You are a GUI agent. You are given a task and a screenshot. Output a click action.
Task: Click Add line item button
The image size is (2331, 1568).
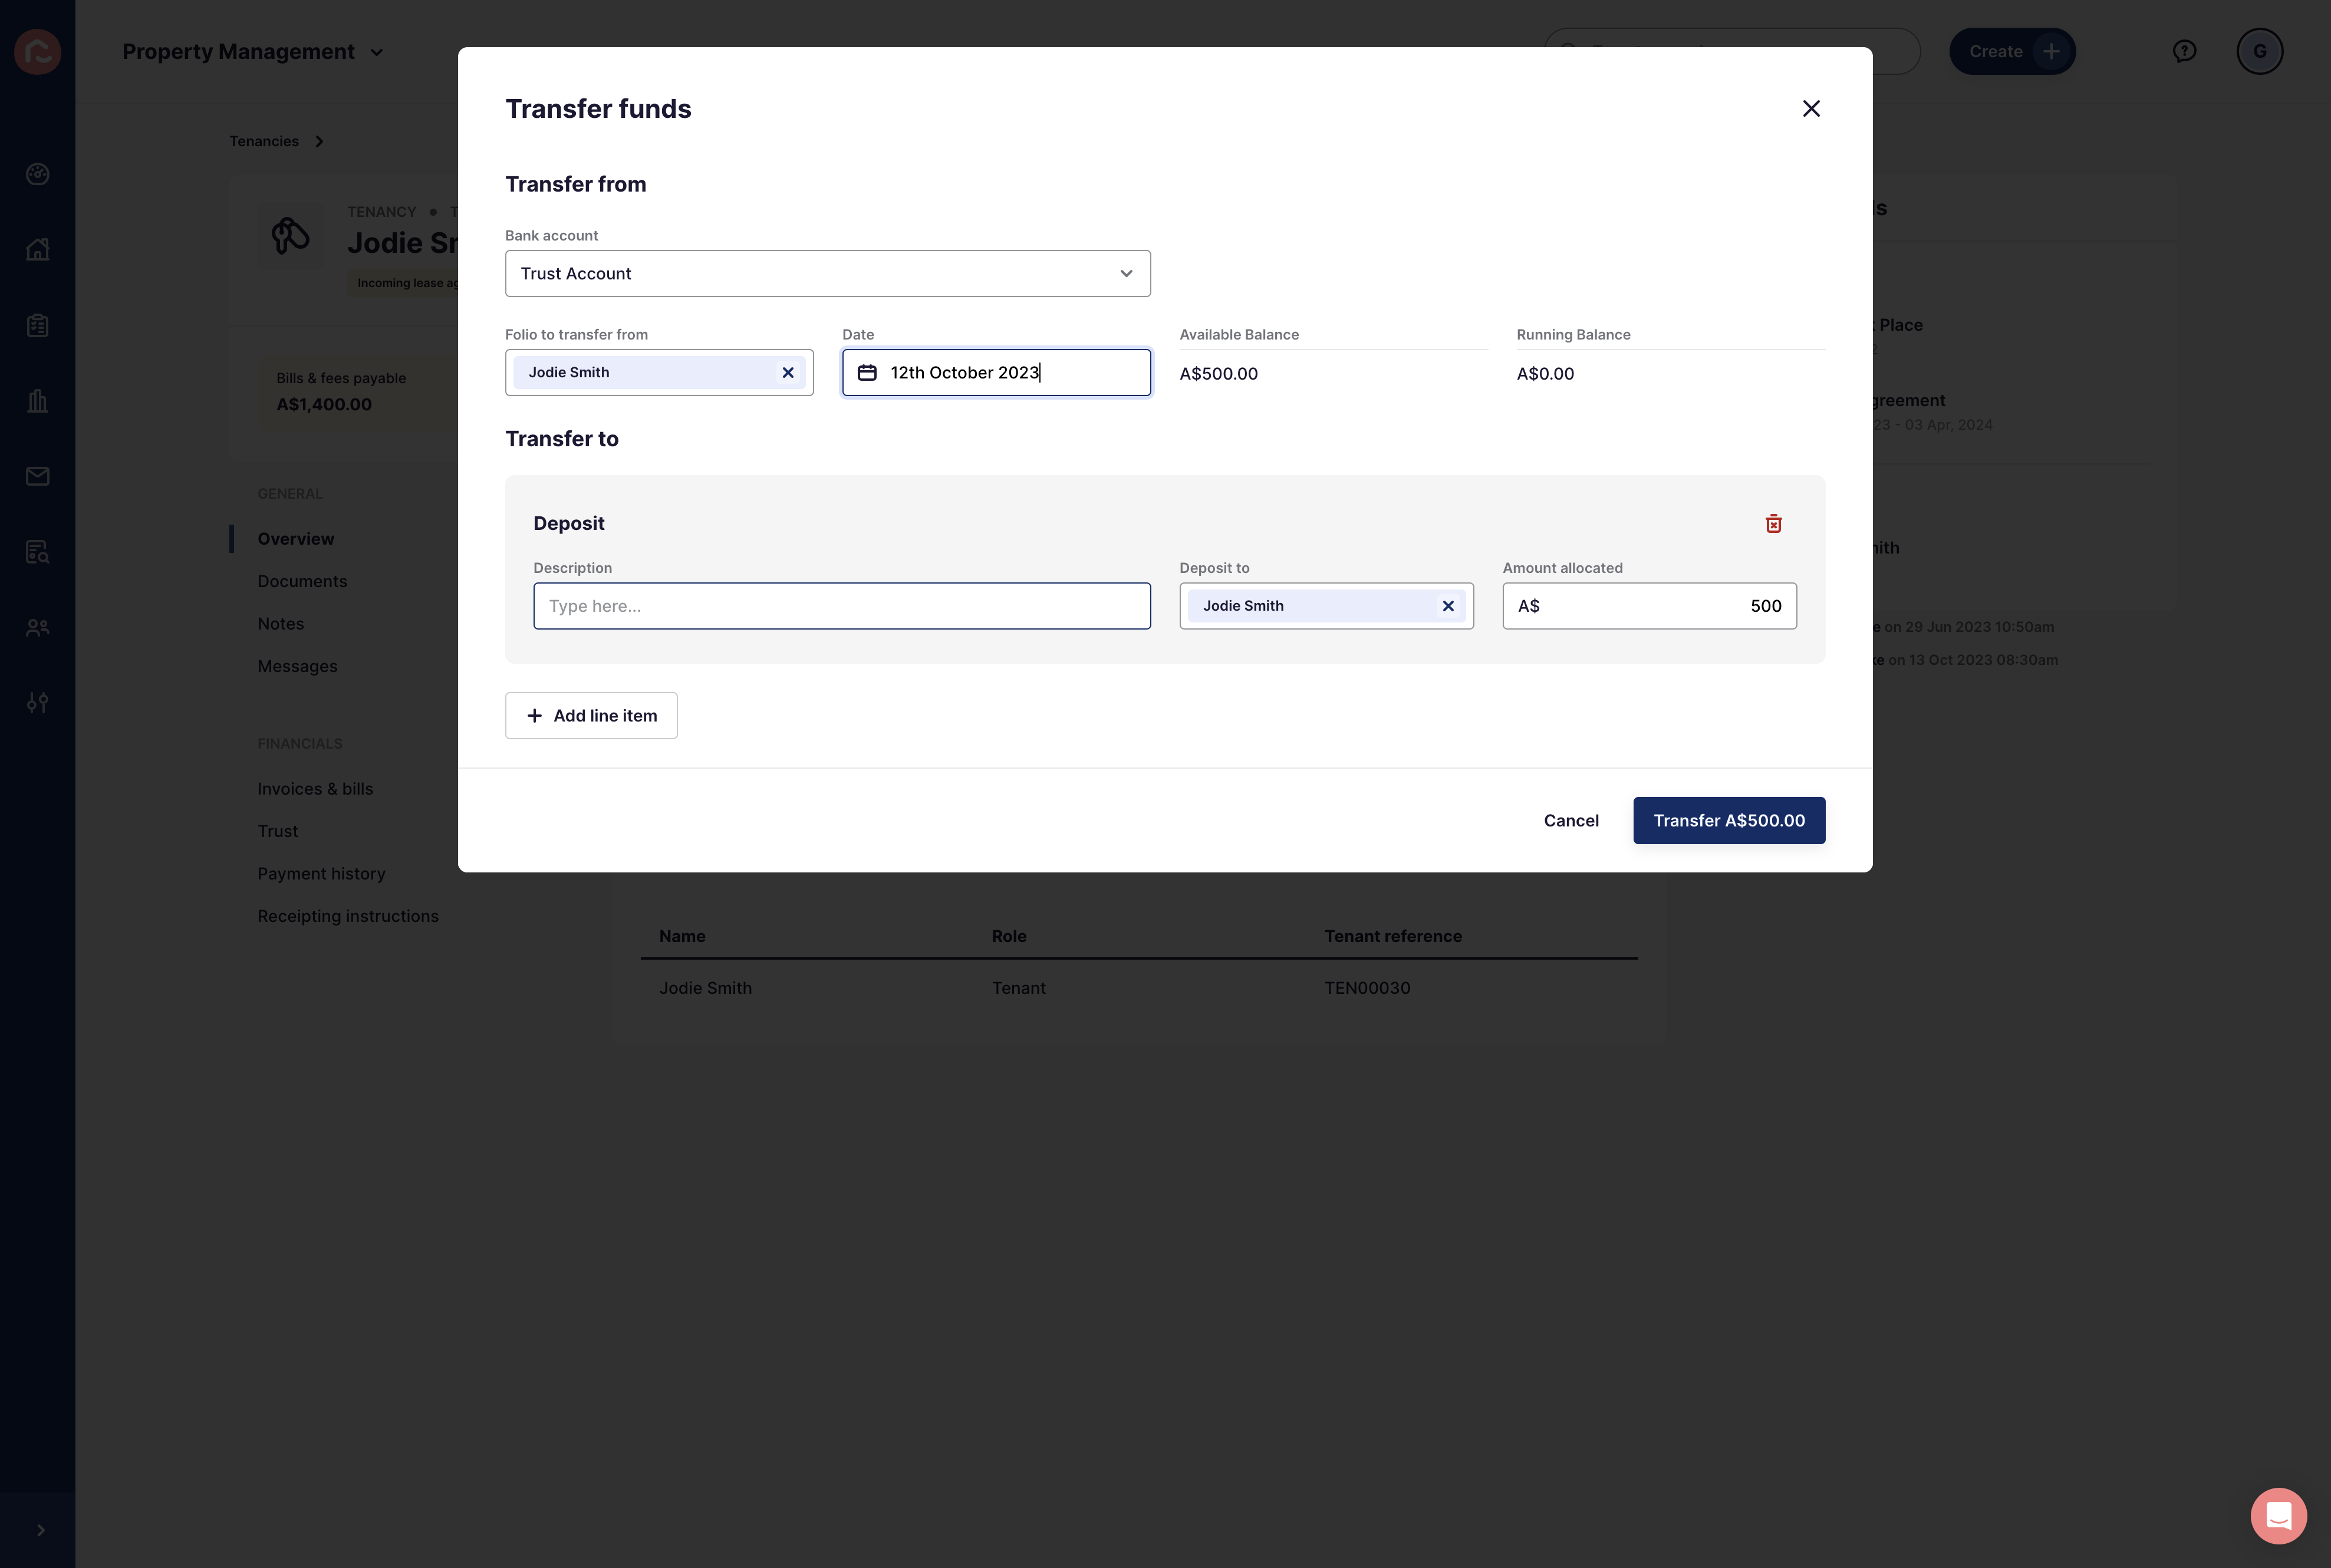point(591,716)
